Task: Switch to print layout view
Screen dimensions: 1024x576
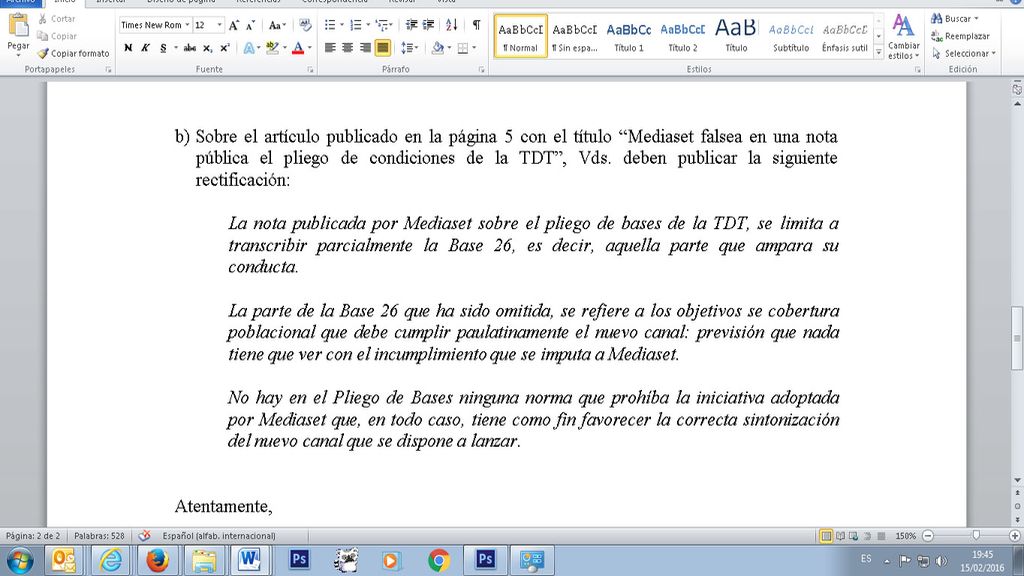Action: [826, 536]
